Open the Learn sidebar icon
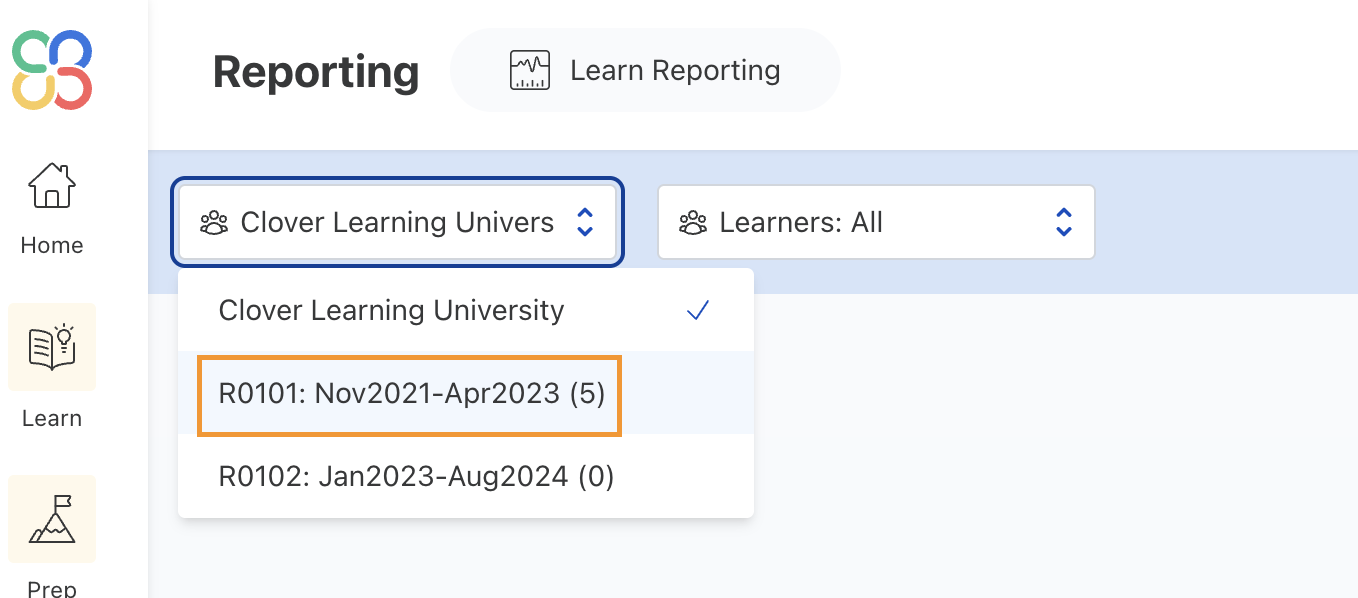This screenshot has width=1358, height=598. pyautogui.click(x=52, y=347)
